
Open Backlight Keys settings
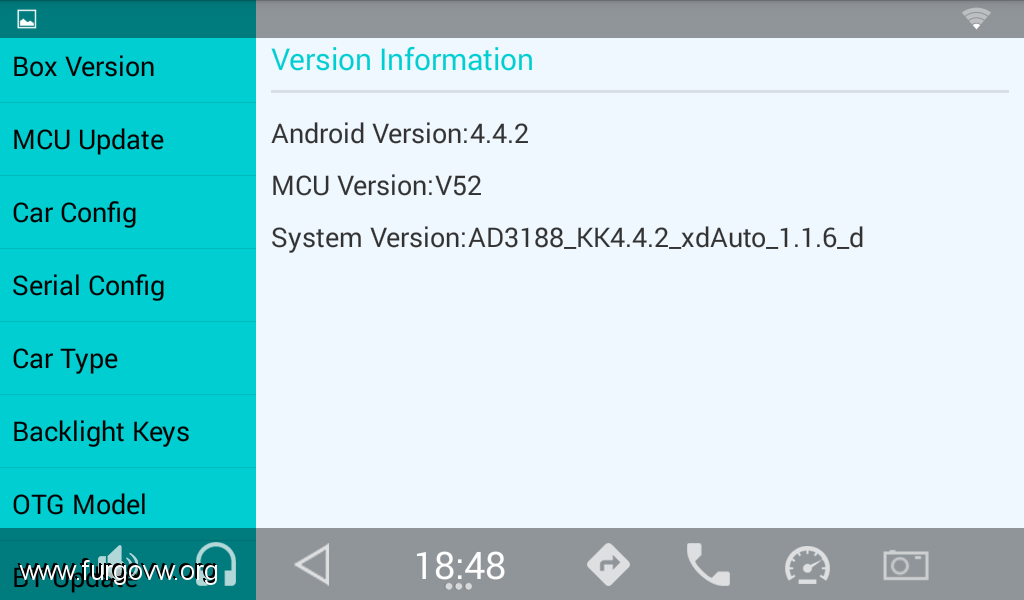pyautogui.click(x=128, y=432)
